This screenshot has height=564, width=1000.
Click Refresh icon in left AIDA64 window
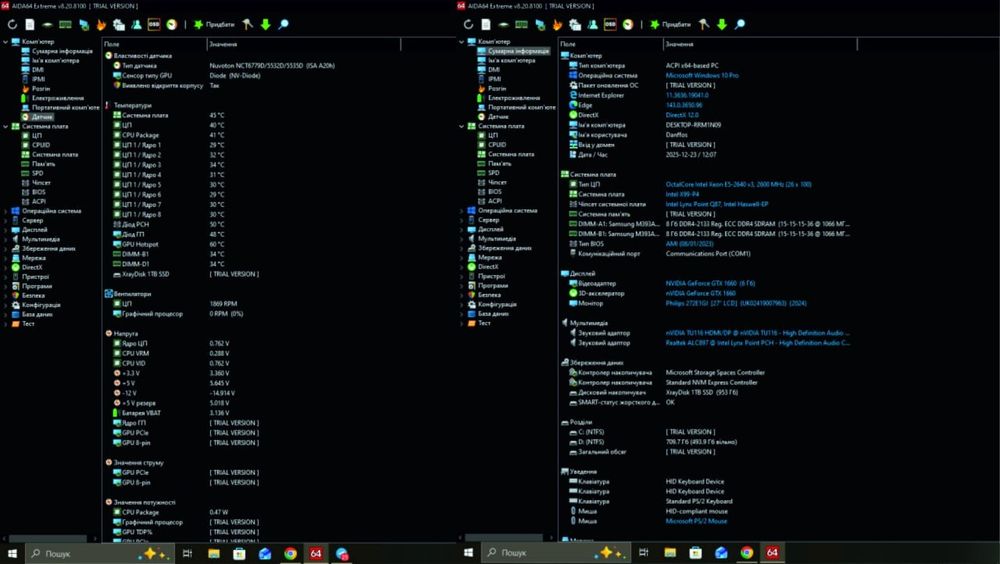tap(12, 24)
